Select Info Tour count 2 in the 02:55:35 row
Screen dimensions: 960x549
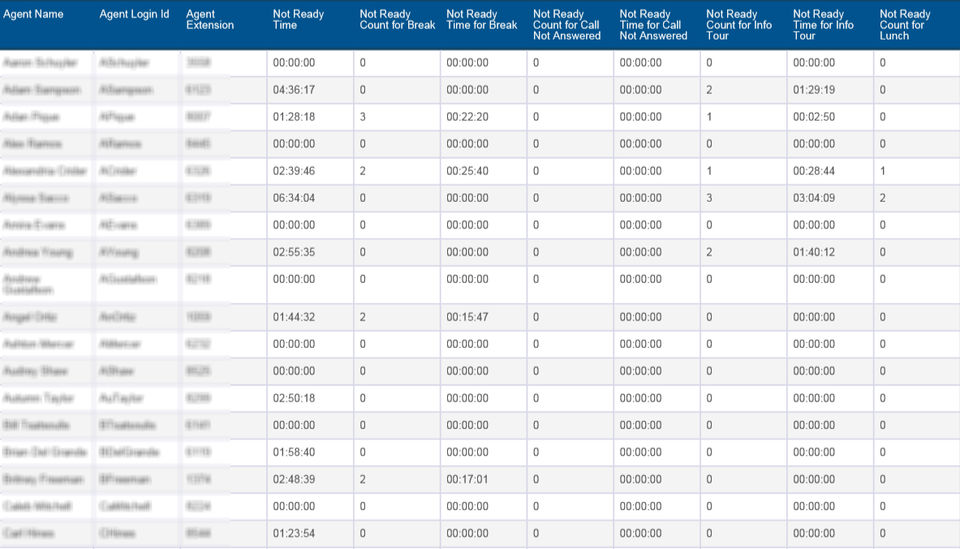point(709,252)
